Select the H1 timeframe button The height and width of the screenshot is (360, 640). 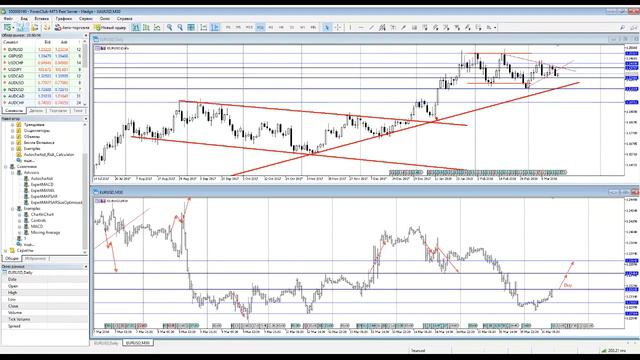[271, 27]
